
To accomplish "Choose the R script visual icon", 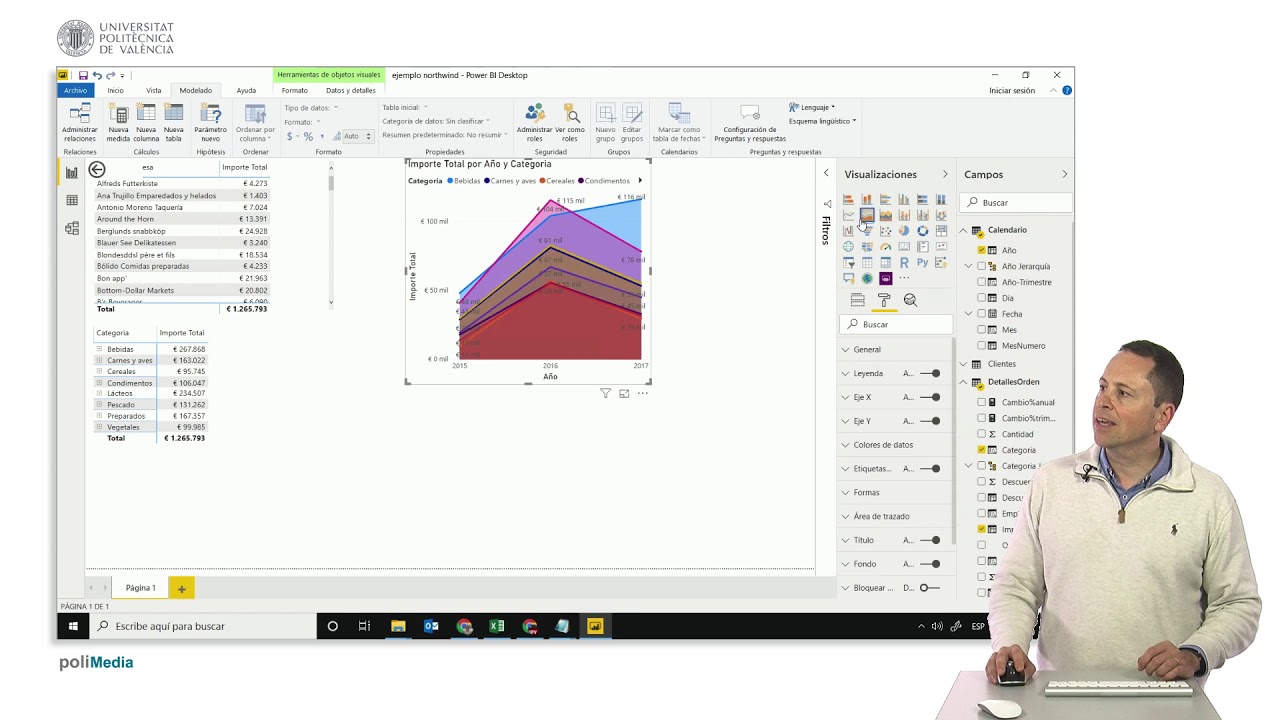I will pos(904,262).
